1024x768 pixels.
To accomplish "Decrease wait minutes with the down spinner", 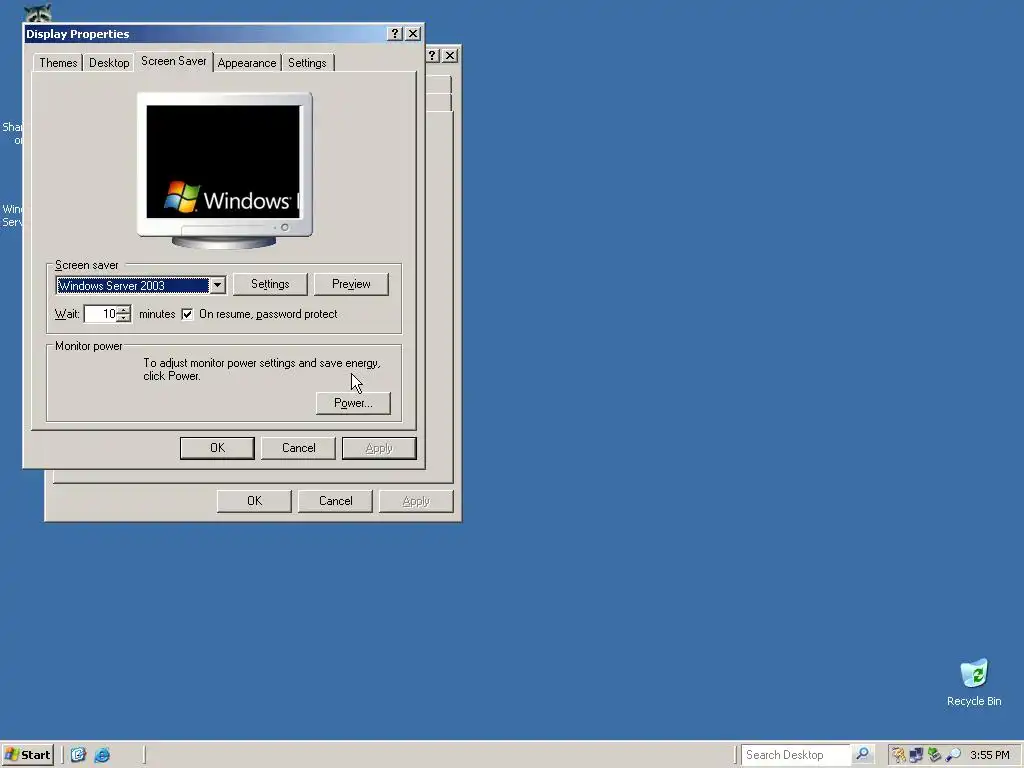I will (123, 318).
